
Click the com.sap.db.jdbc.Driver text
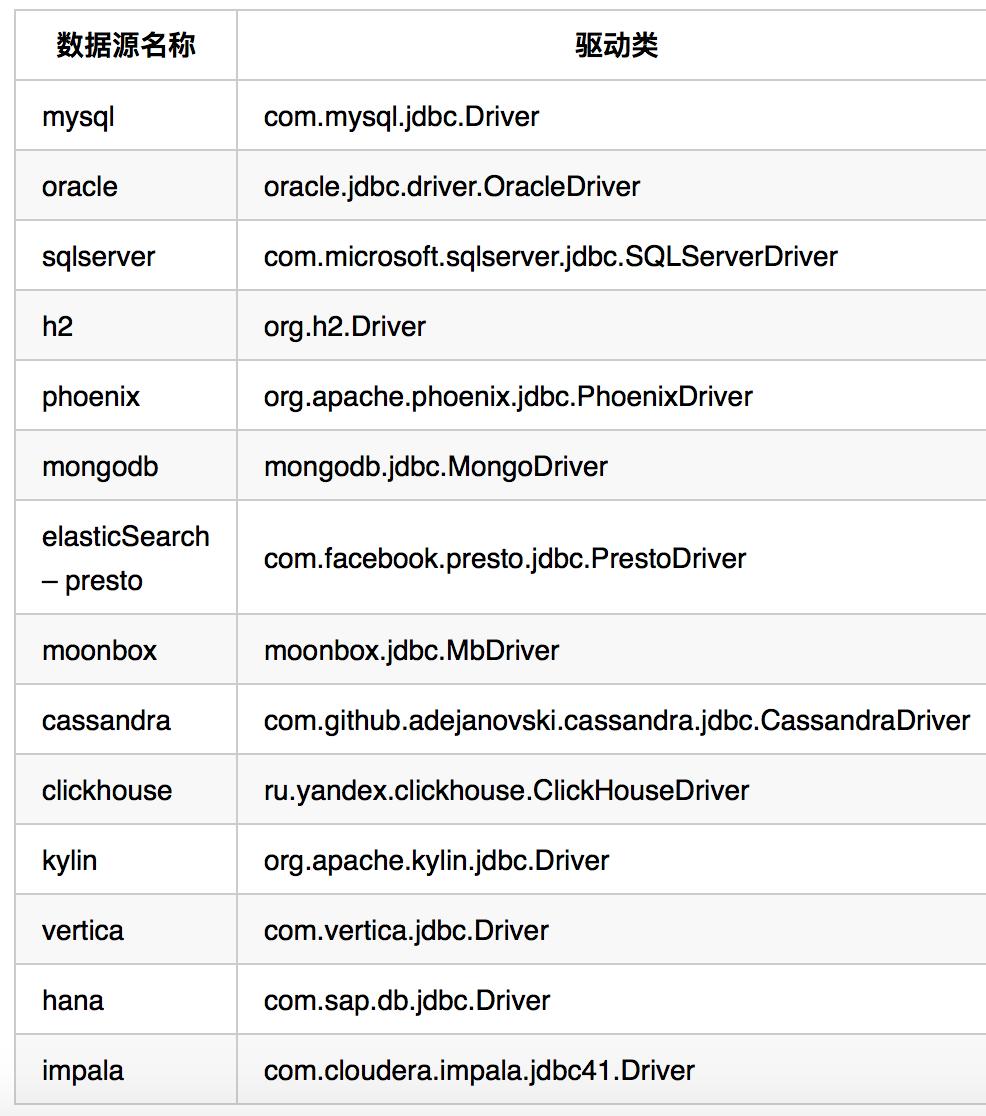coord(407,1001)
